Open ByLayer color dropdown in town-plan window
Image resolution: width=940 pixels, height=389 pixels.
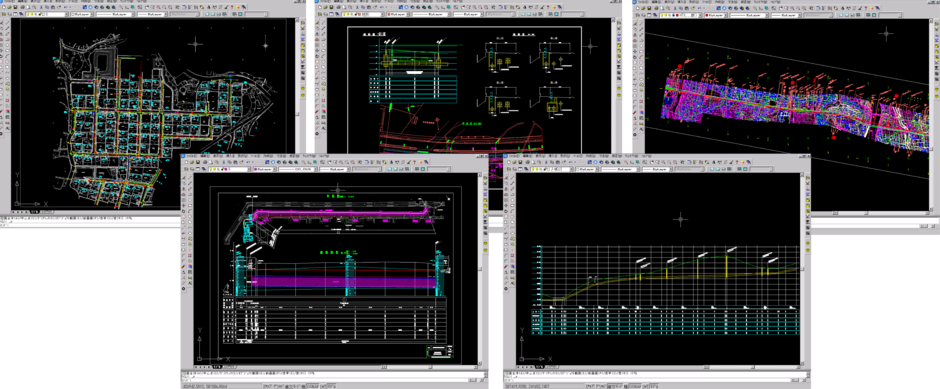click(x=82, y=14)
